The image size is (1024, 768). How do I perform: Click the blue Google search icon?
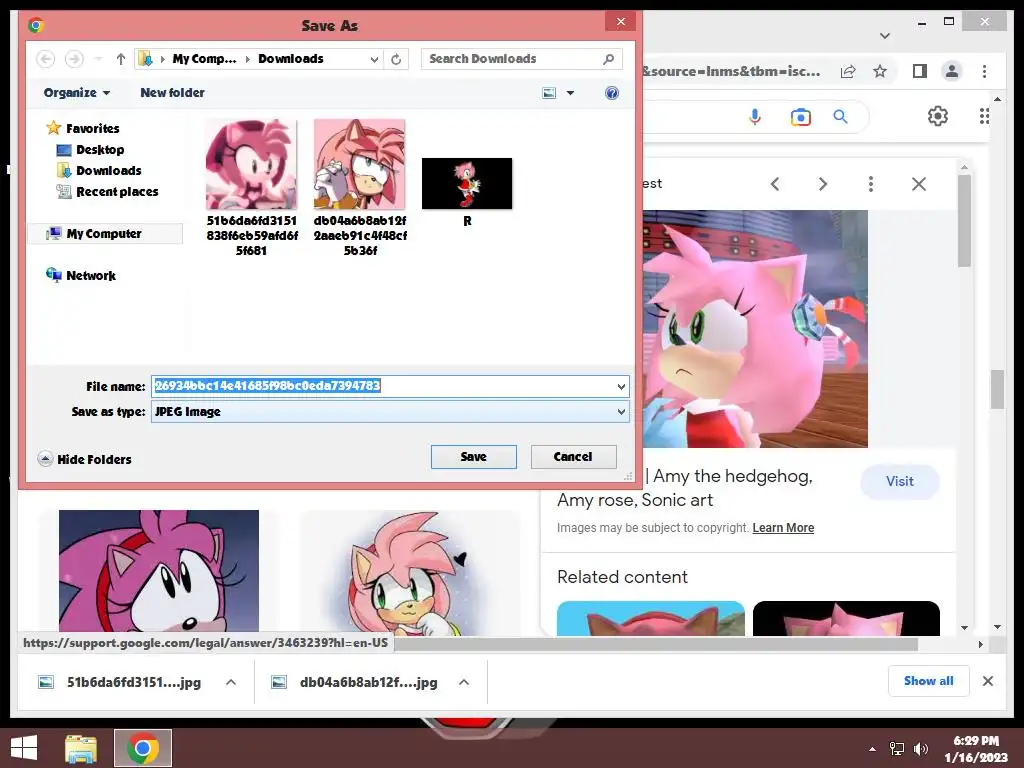[x=840, y=117]
